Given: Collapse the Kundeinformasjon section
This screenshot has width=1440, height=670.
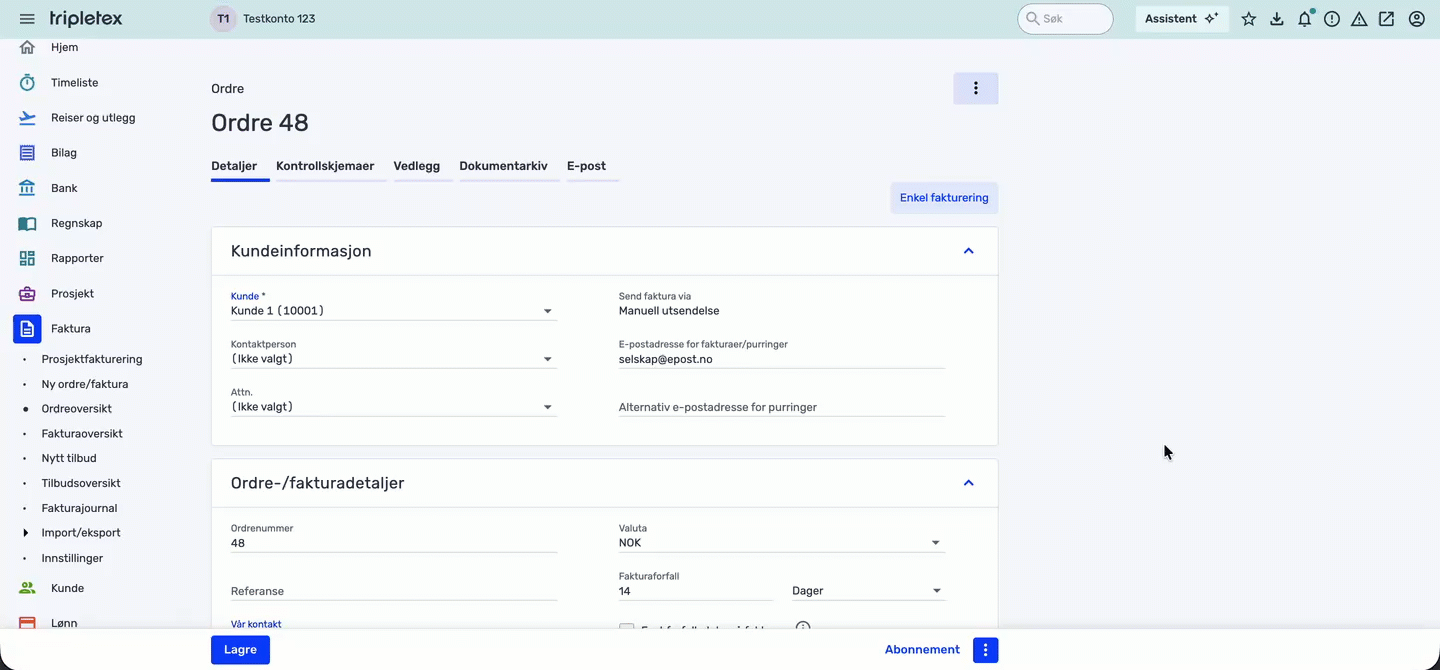Looking at the screenshot, I should pyautogui.click(x=968, y=251).
